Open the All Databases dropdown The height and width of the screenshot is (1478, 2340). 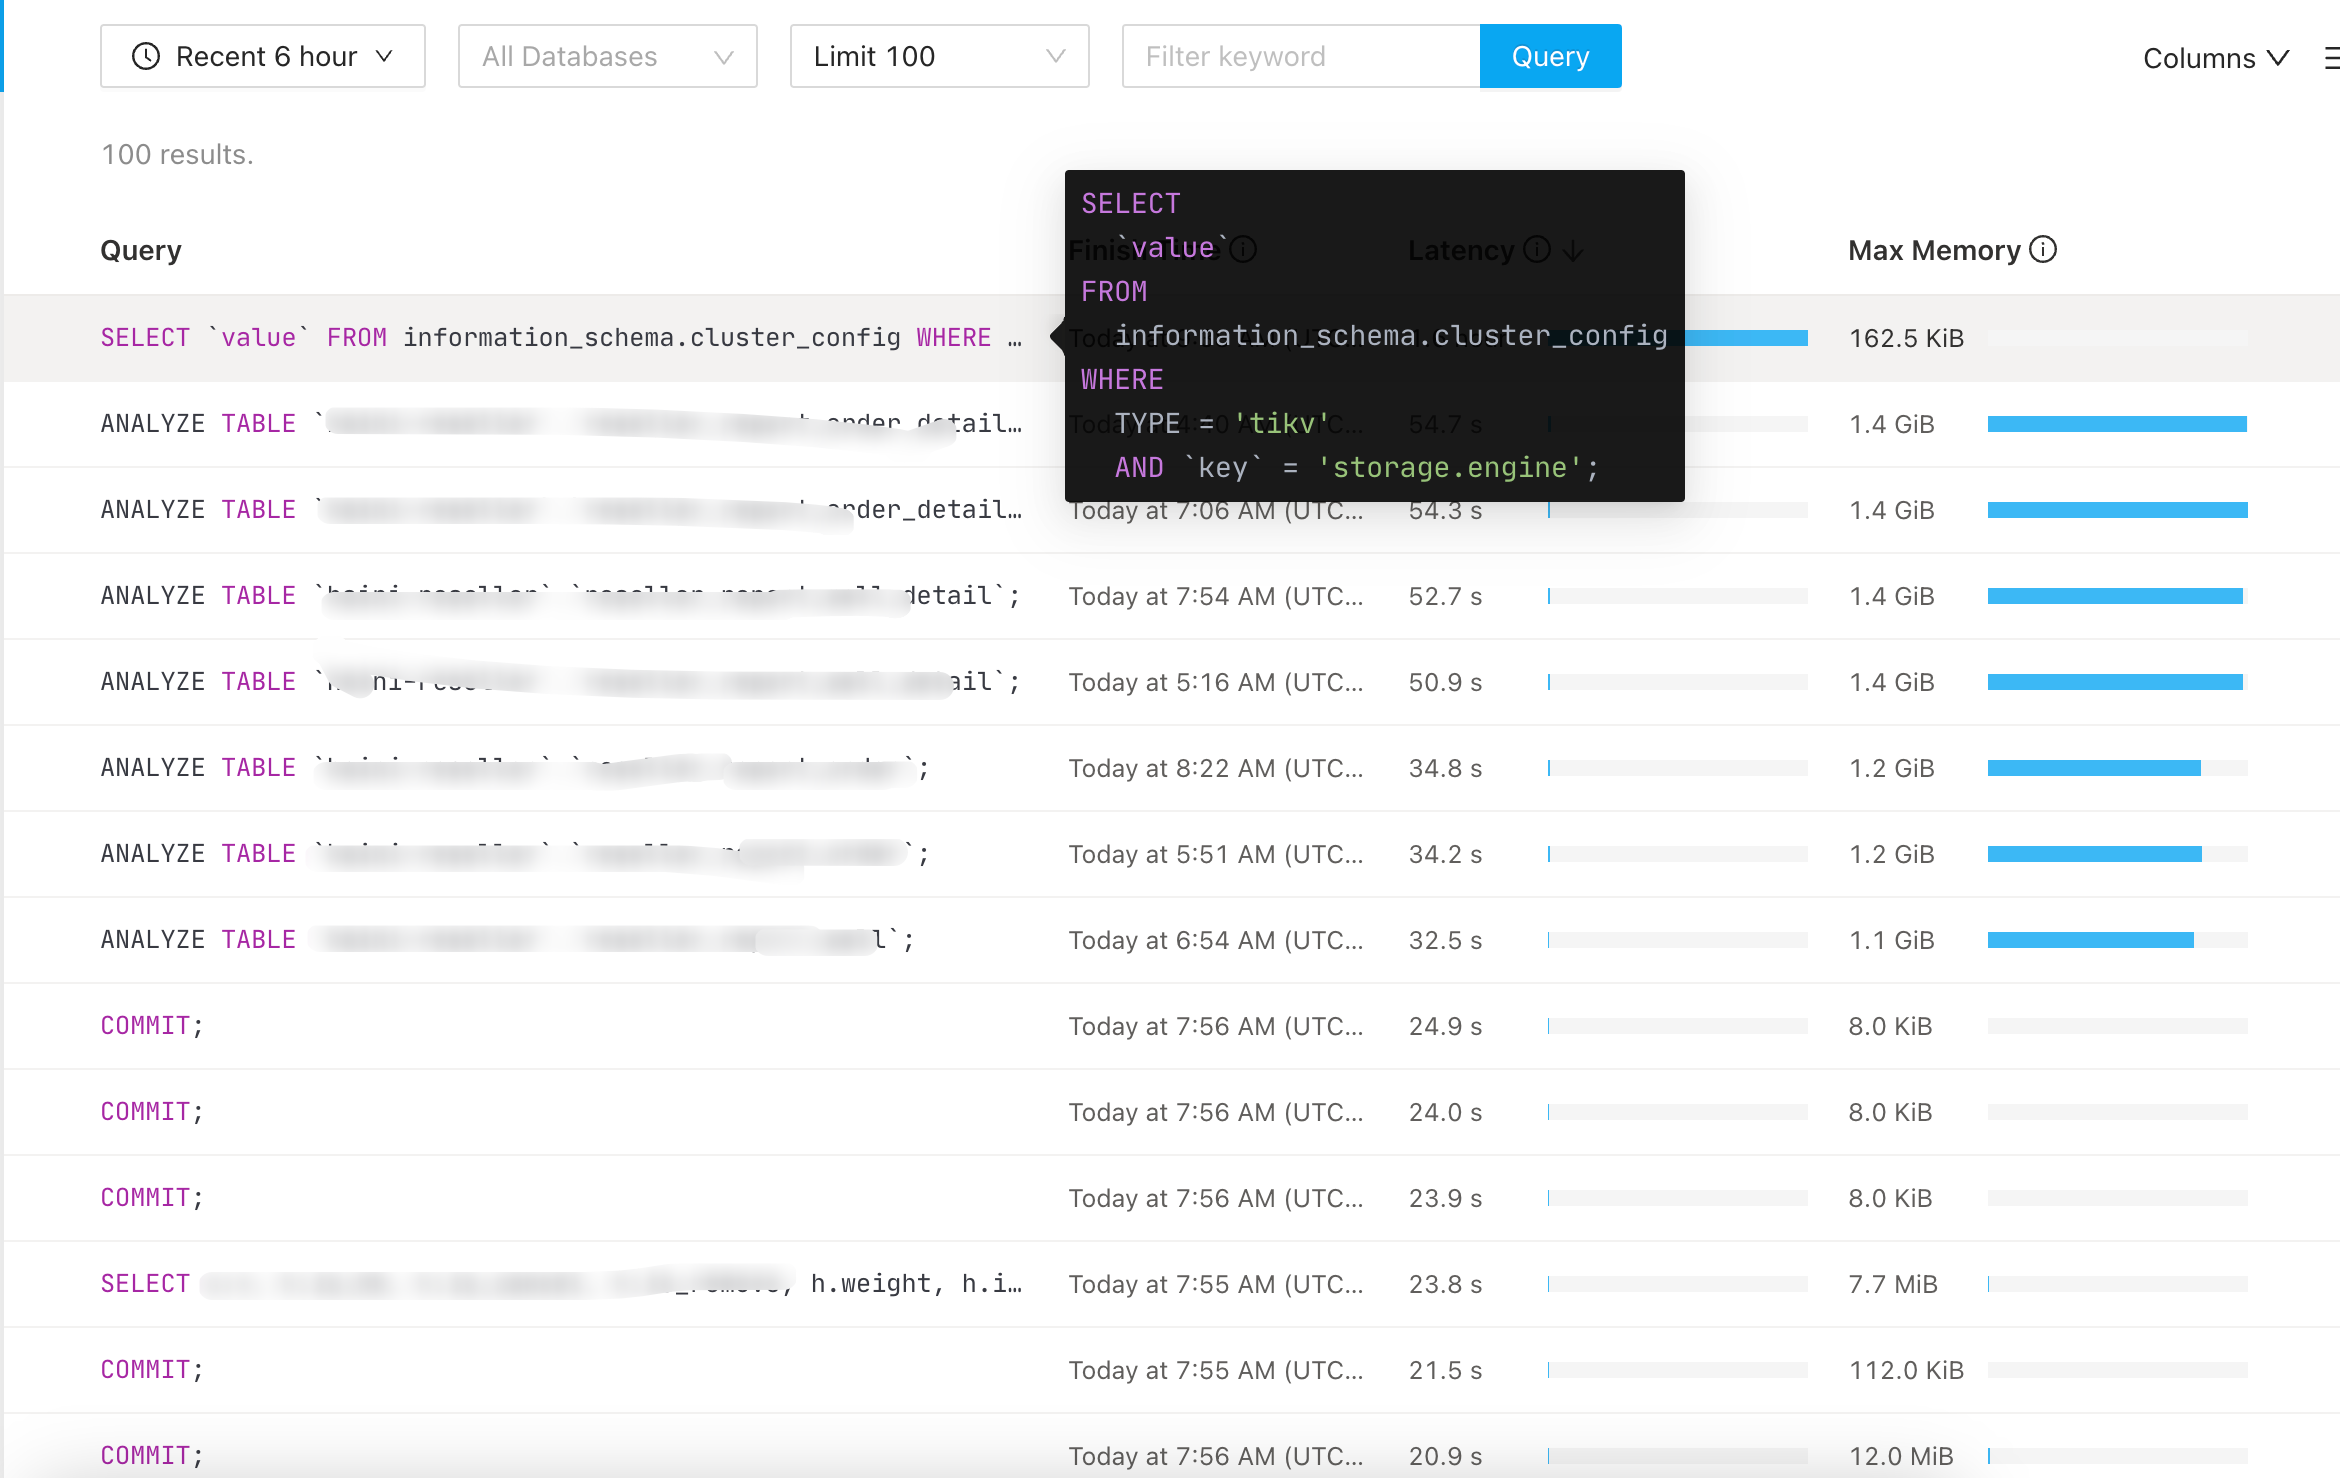607,56
